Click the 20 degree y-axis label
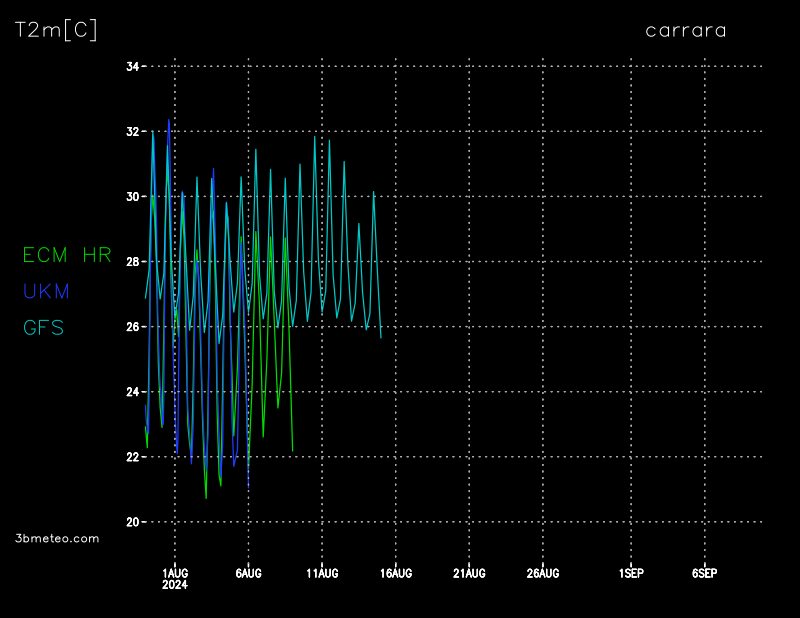The height and width of the screenshot is (618, 800). pos(132,522)
